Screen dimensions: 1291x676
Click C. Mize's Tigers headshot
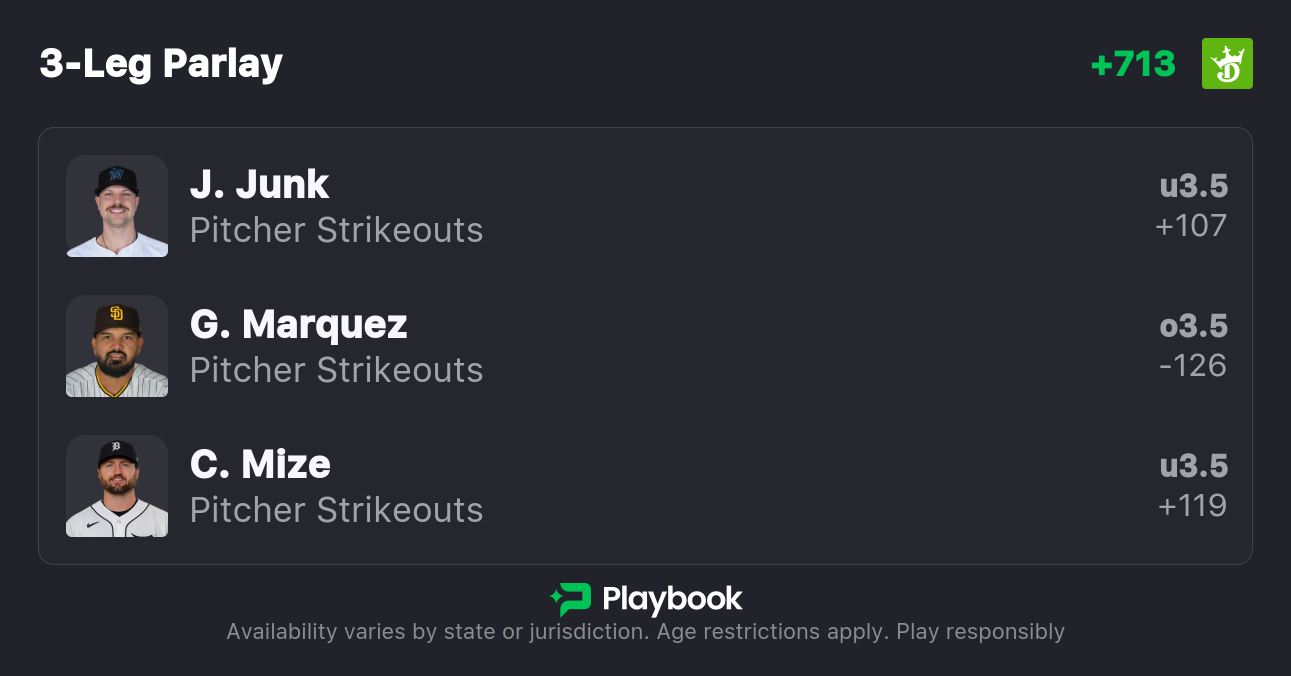pos(117,486)
